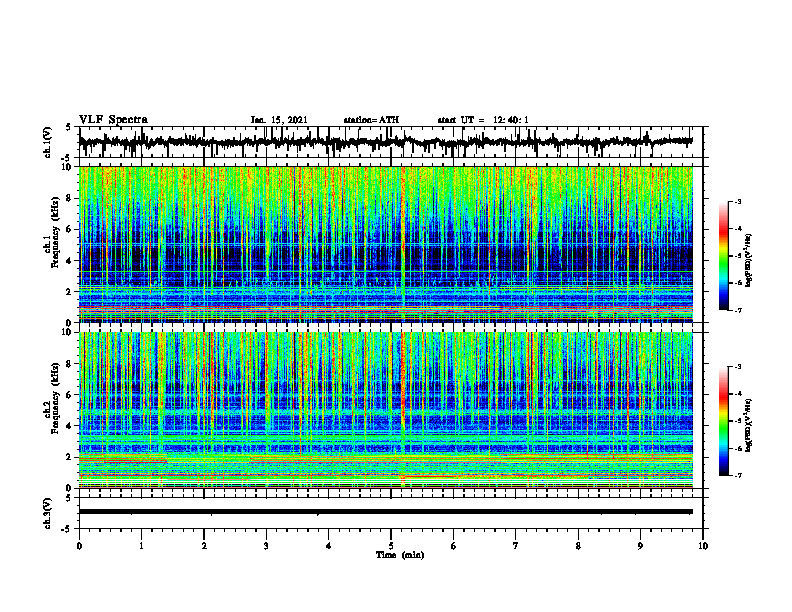Click the ch.1 'Frequency (kHz)' axis label
Image resolution: width=792 pixels, height=612 pixels.
(56, 232)
